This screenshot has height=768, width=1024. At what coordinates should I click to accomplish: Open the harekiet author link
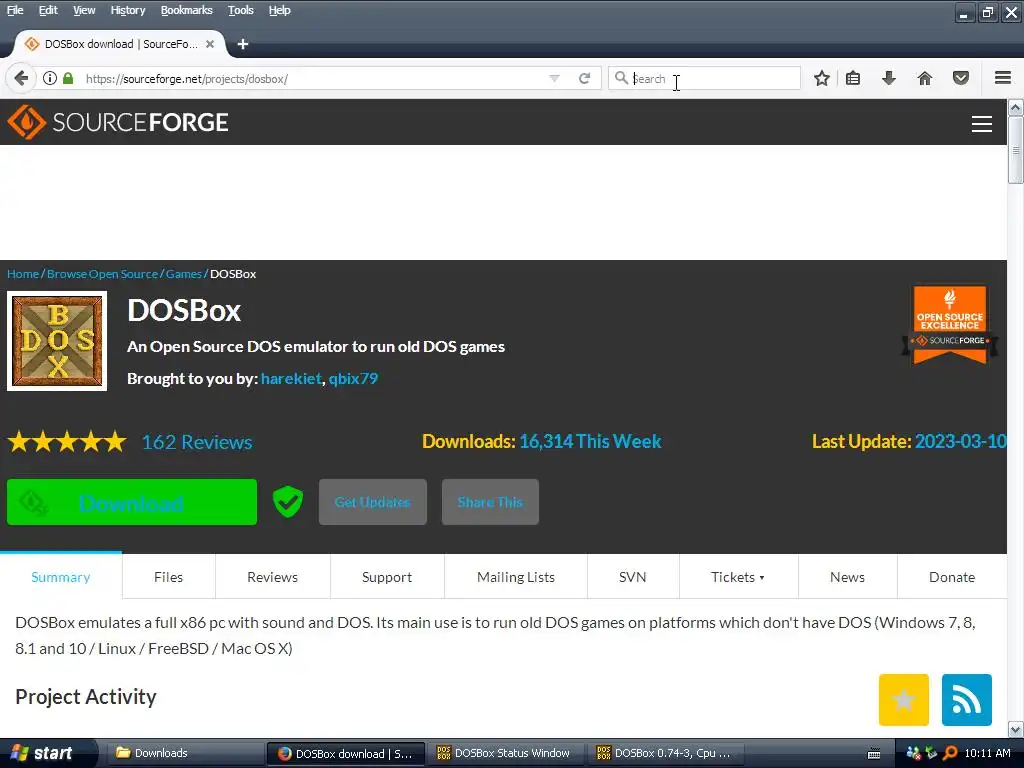click(x=291, y=378)
